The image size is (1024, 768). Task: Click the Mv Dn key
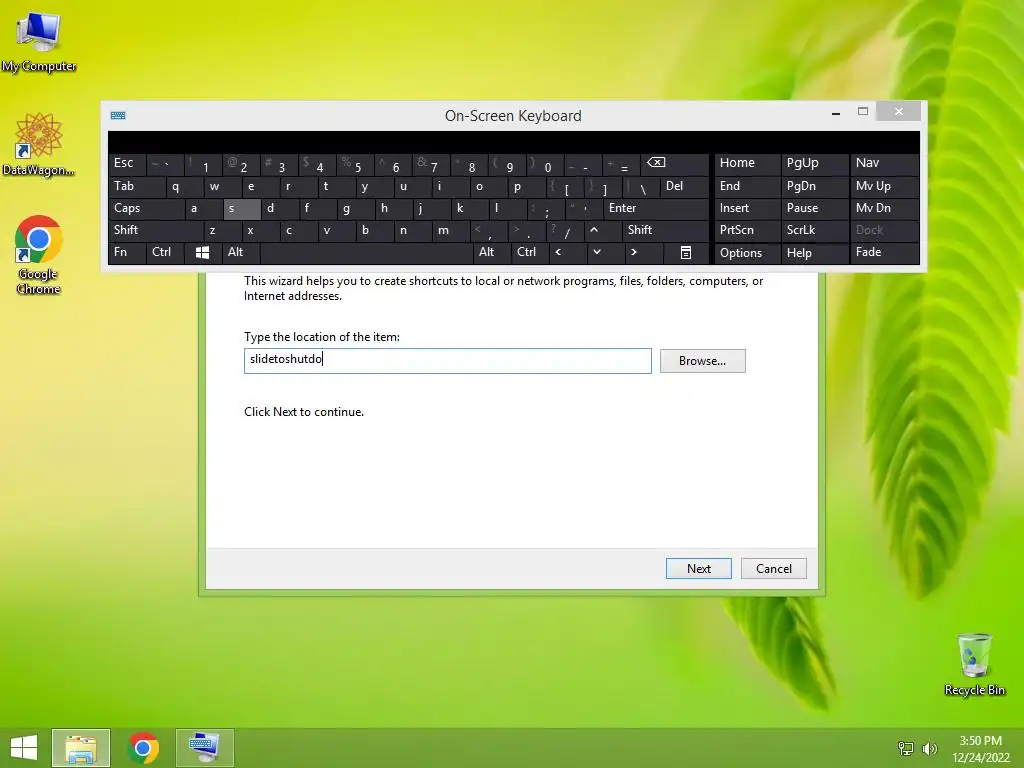tap(884, 209)
